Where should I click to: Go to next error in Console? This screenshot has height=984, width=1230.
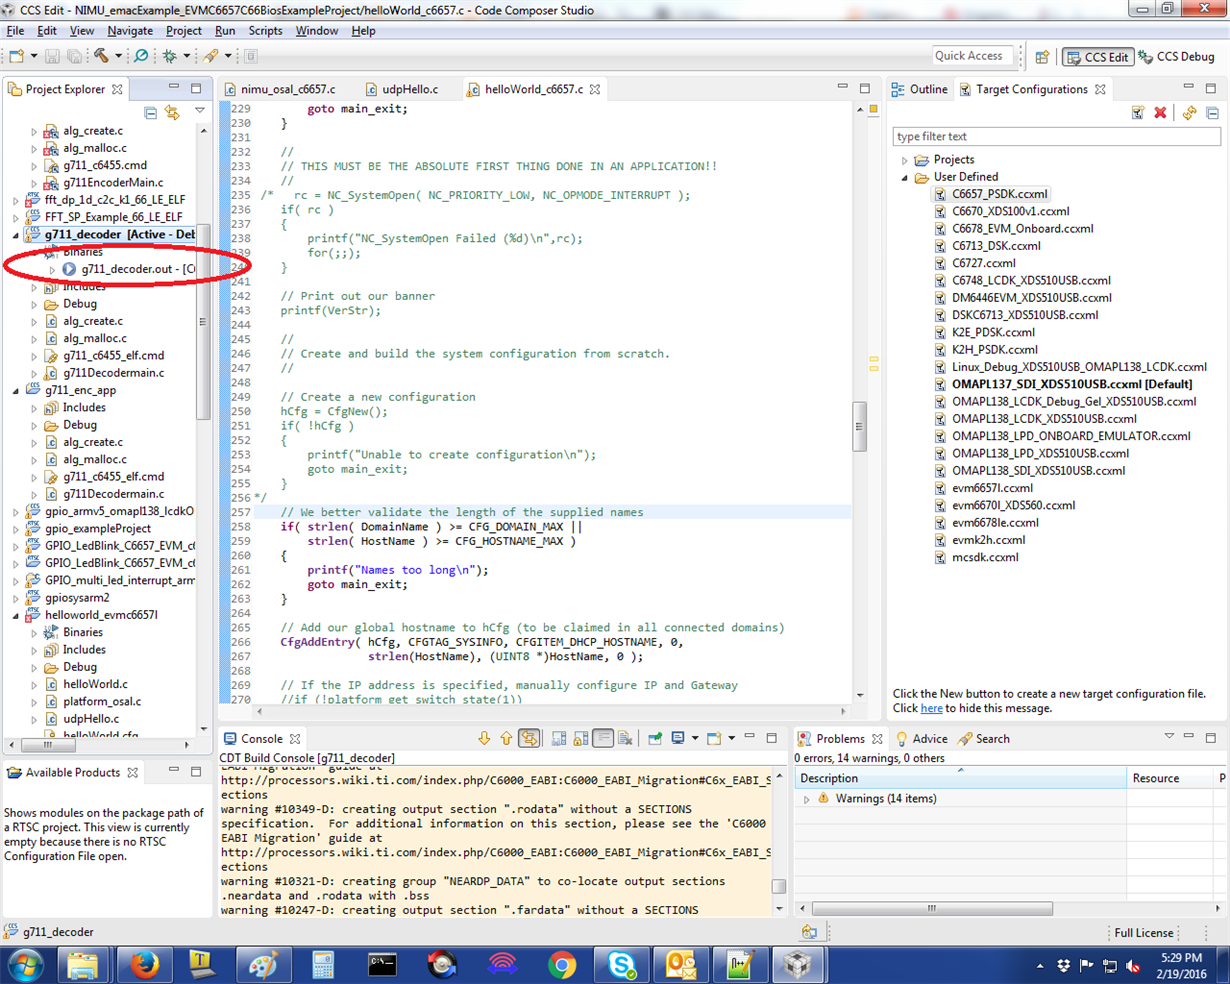point(484,739)
